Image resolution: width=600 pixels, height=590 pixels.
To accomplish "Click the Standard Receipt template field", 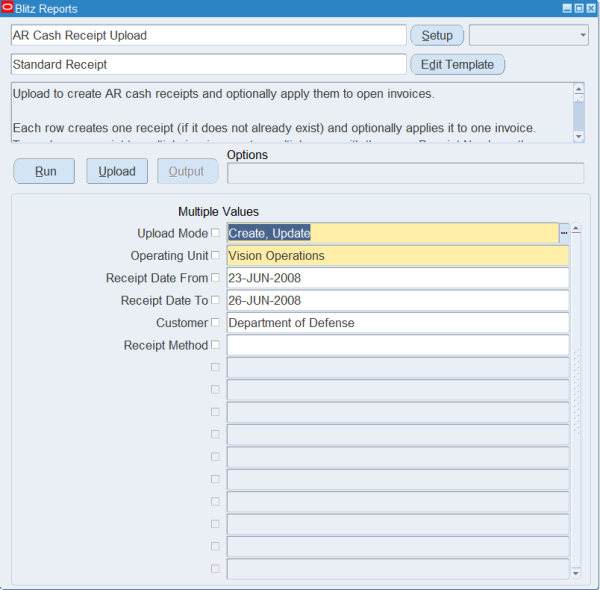I will (209, 64).
